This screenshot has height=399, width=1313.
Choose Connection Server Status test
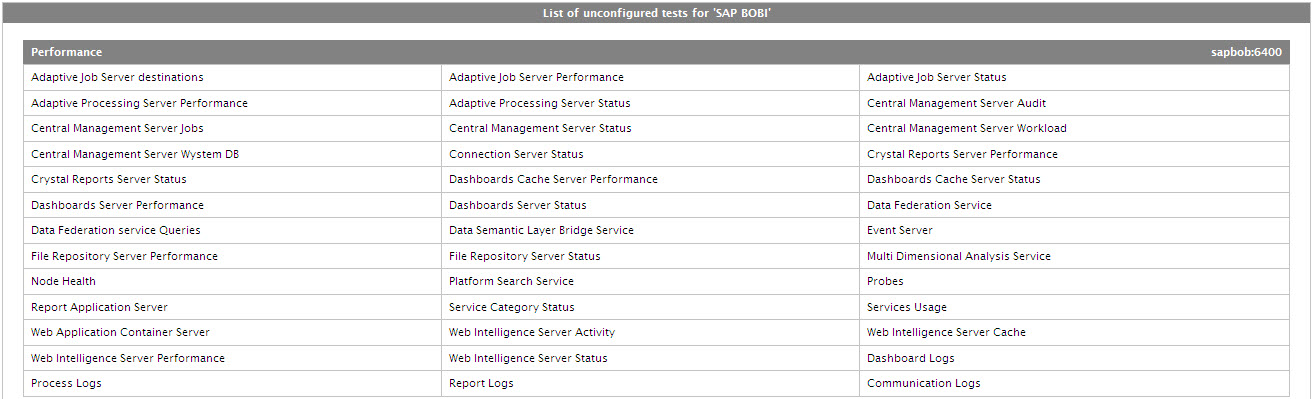(516, 154)
